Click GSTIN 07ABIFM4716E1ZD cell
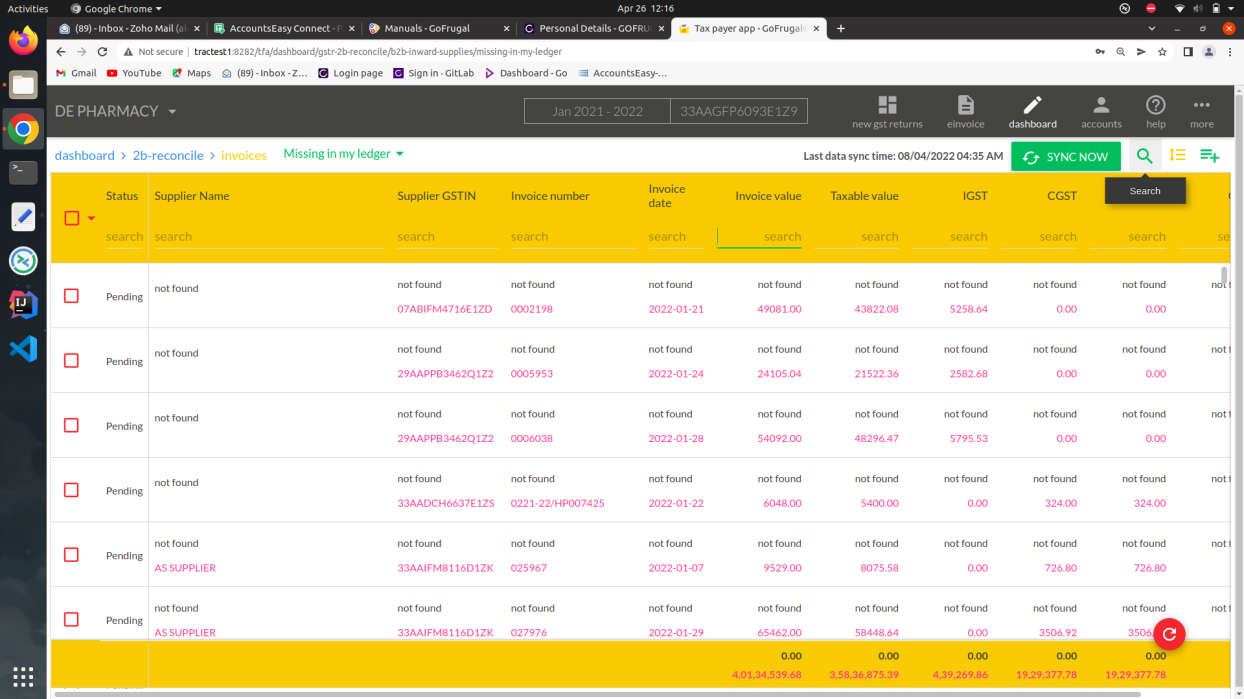This screenshot has height=699, width=1244. 445,309
